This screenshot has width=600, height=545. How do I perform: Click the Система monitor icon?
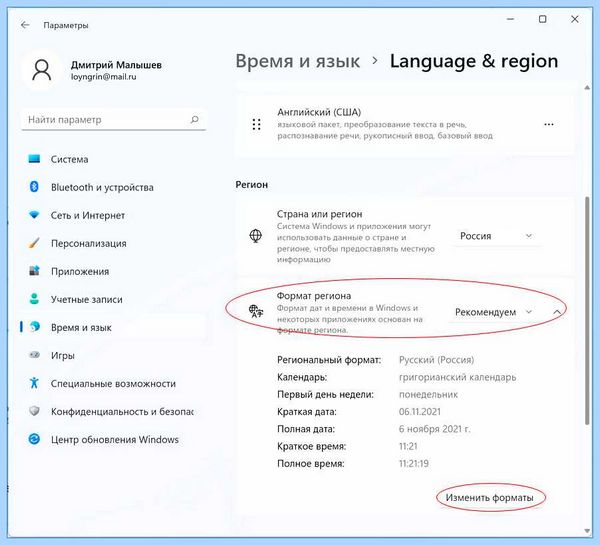tap(34, 159)
